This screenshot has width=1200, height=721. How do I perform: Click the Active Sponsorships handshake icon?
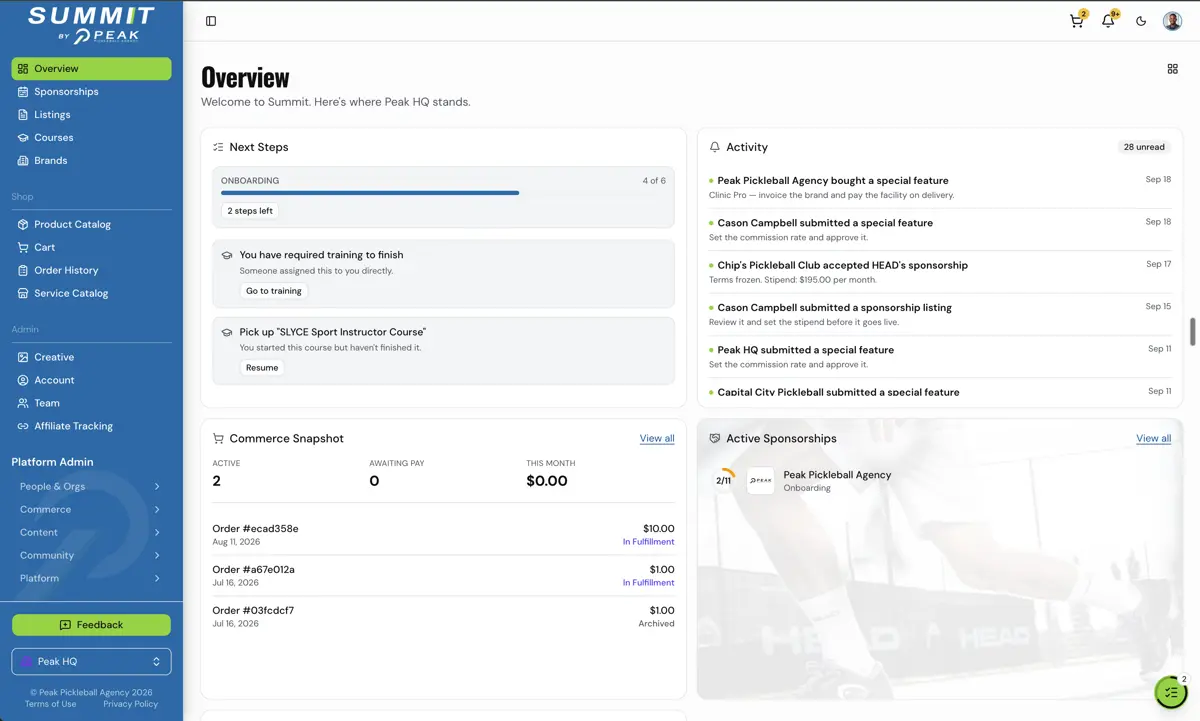tap(715, 439)
